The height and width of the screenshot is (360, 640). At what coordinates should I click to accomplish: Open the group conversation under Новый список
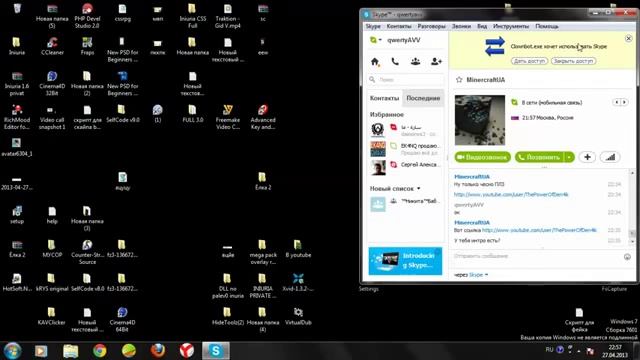tap(405, 204)
